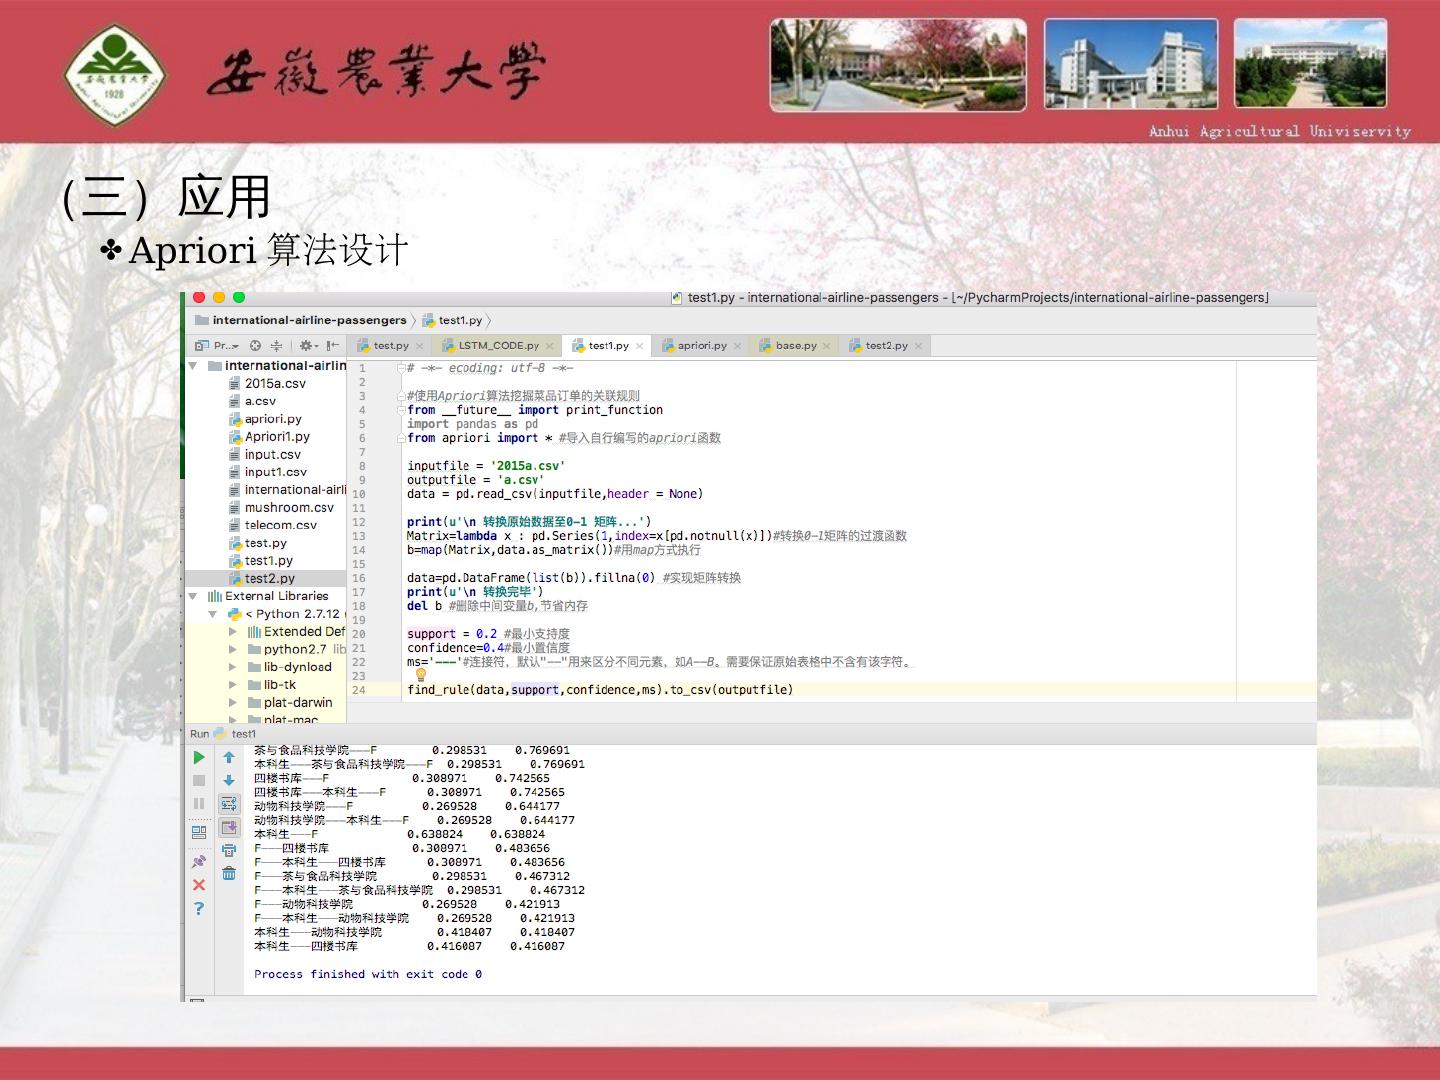Viewport: 1440px width, 1080px height.
Task: Click international-airline-passengers breadcrumb in navigation bar
Action: (x=309, y=320)
